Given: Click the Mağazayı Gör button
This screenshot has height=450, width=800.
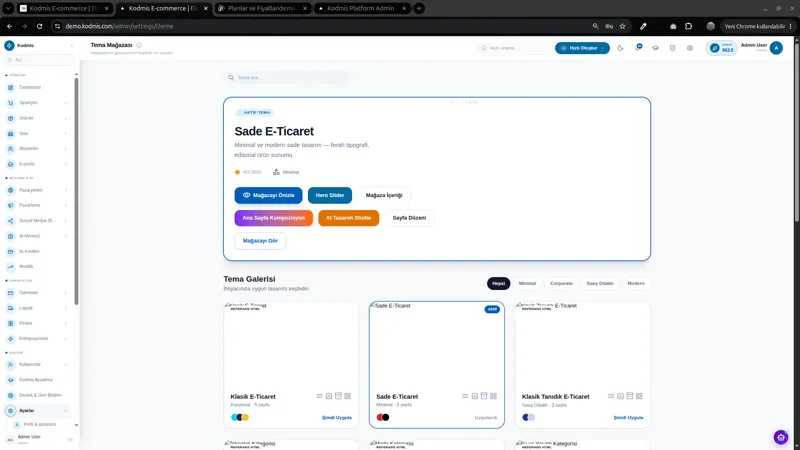Looking at the screenshot, I should [260, 241].
